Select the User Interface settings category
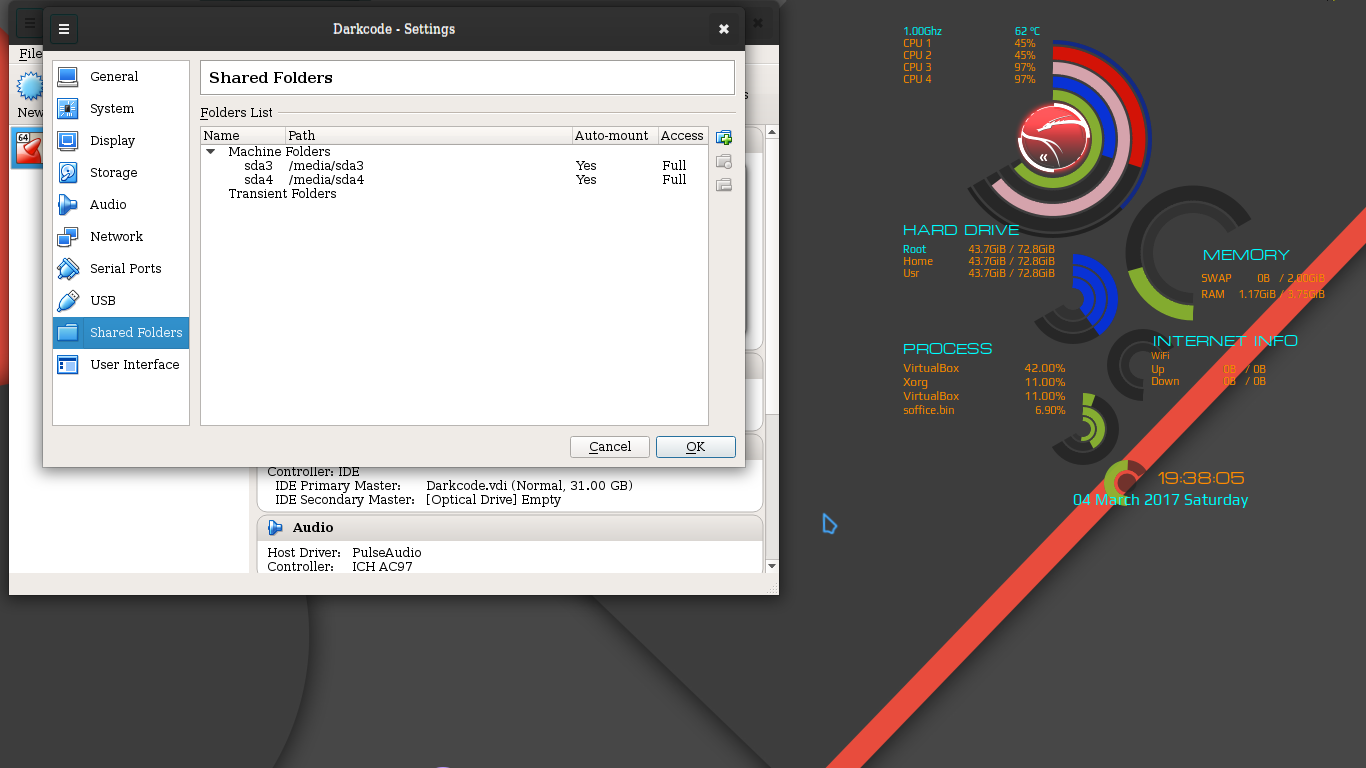Screen dimensions: 1366x768 (121, 365)
